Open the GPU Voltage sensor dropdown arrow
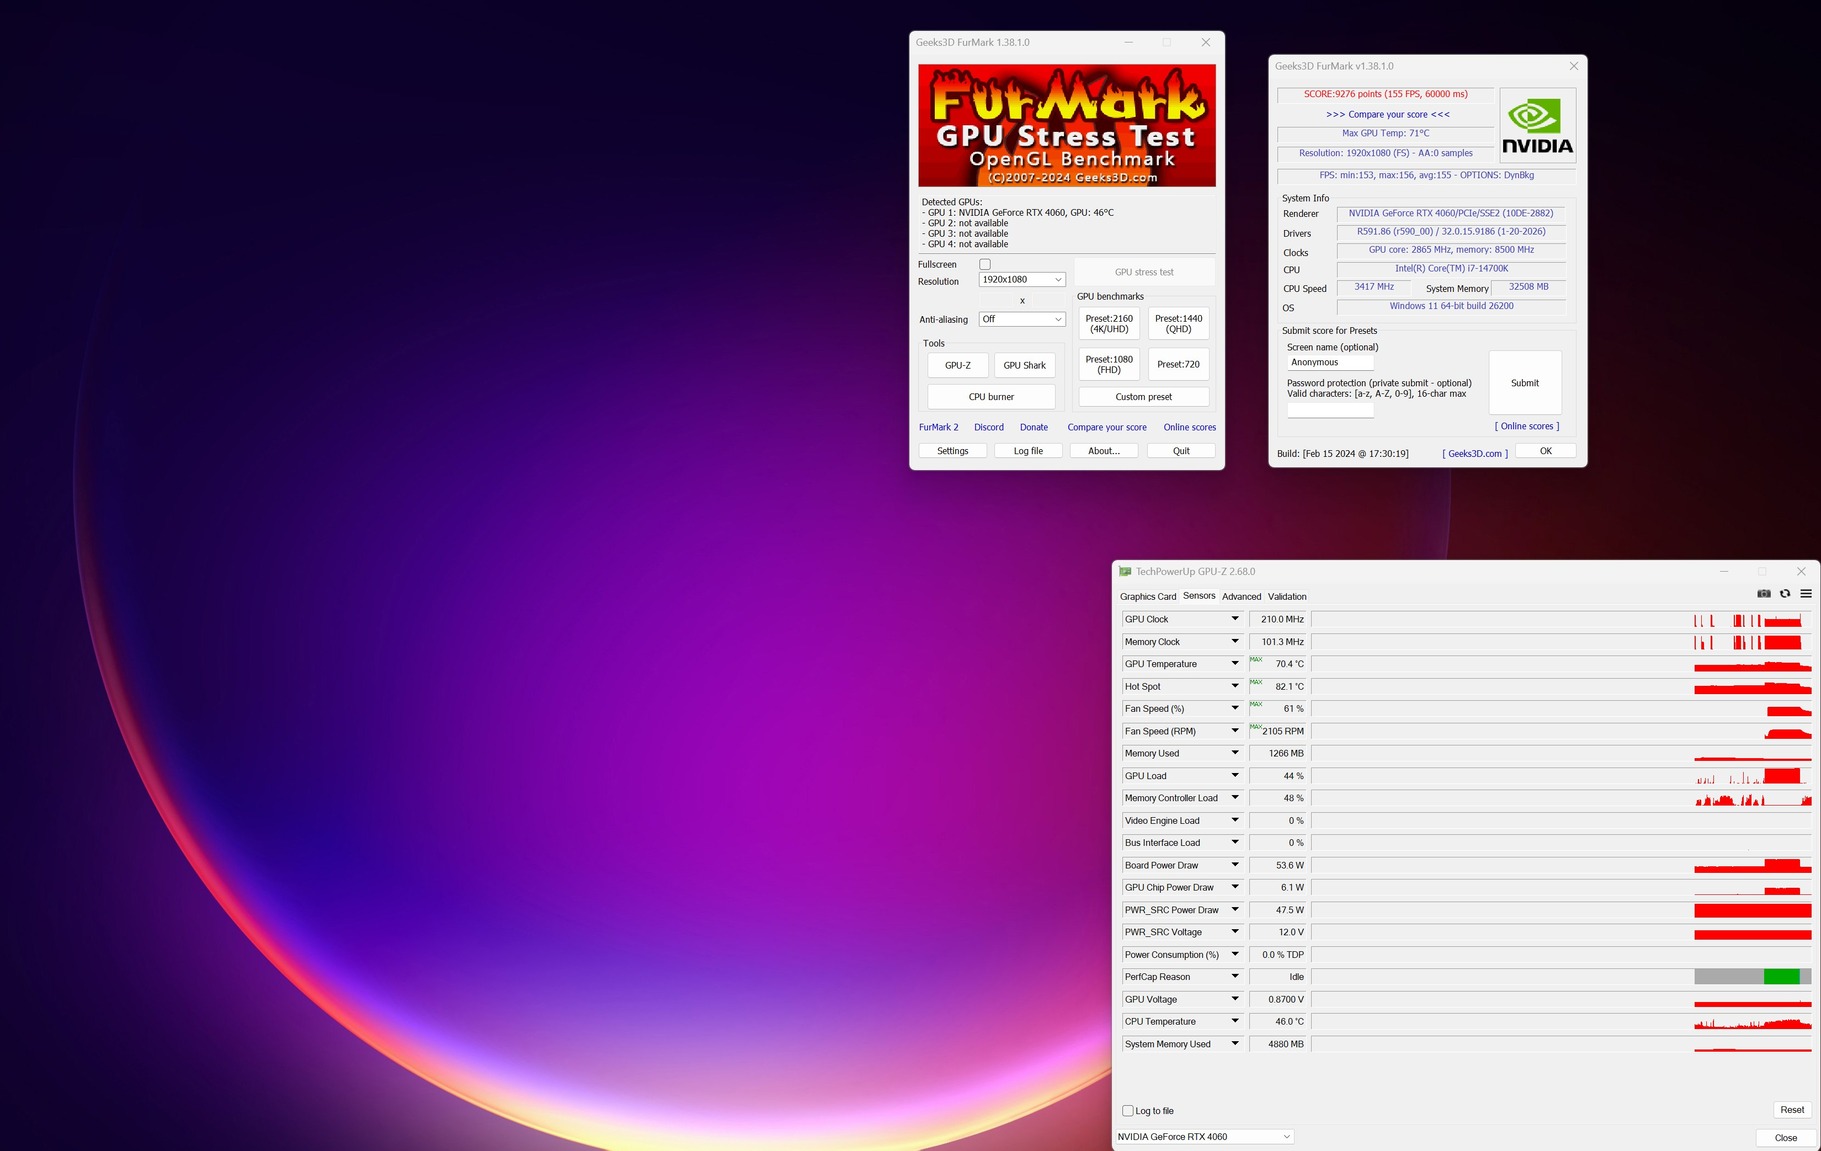The width and height of the screenshot is (1821, 1151). tap(1235, 999)
